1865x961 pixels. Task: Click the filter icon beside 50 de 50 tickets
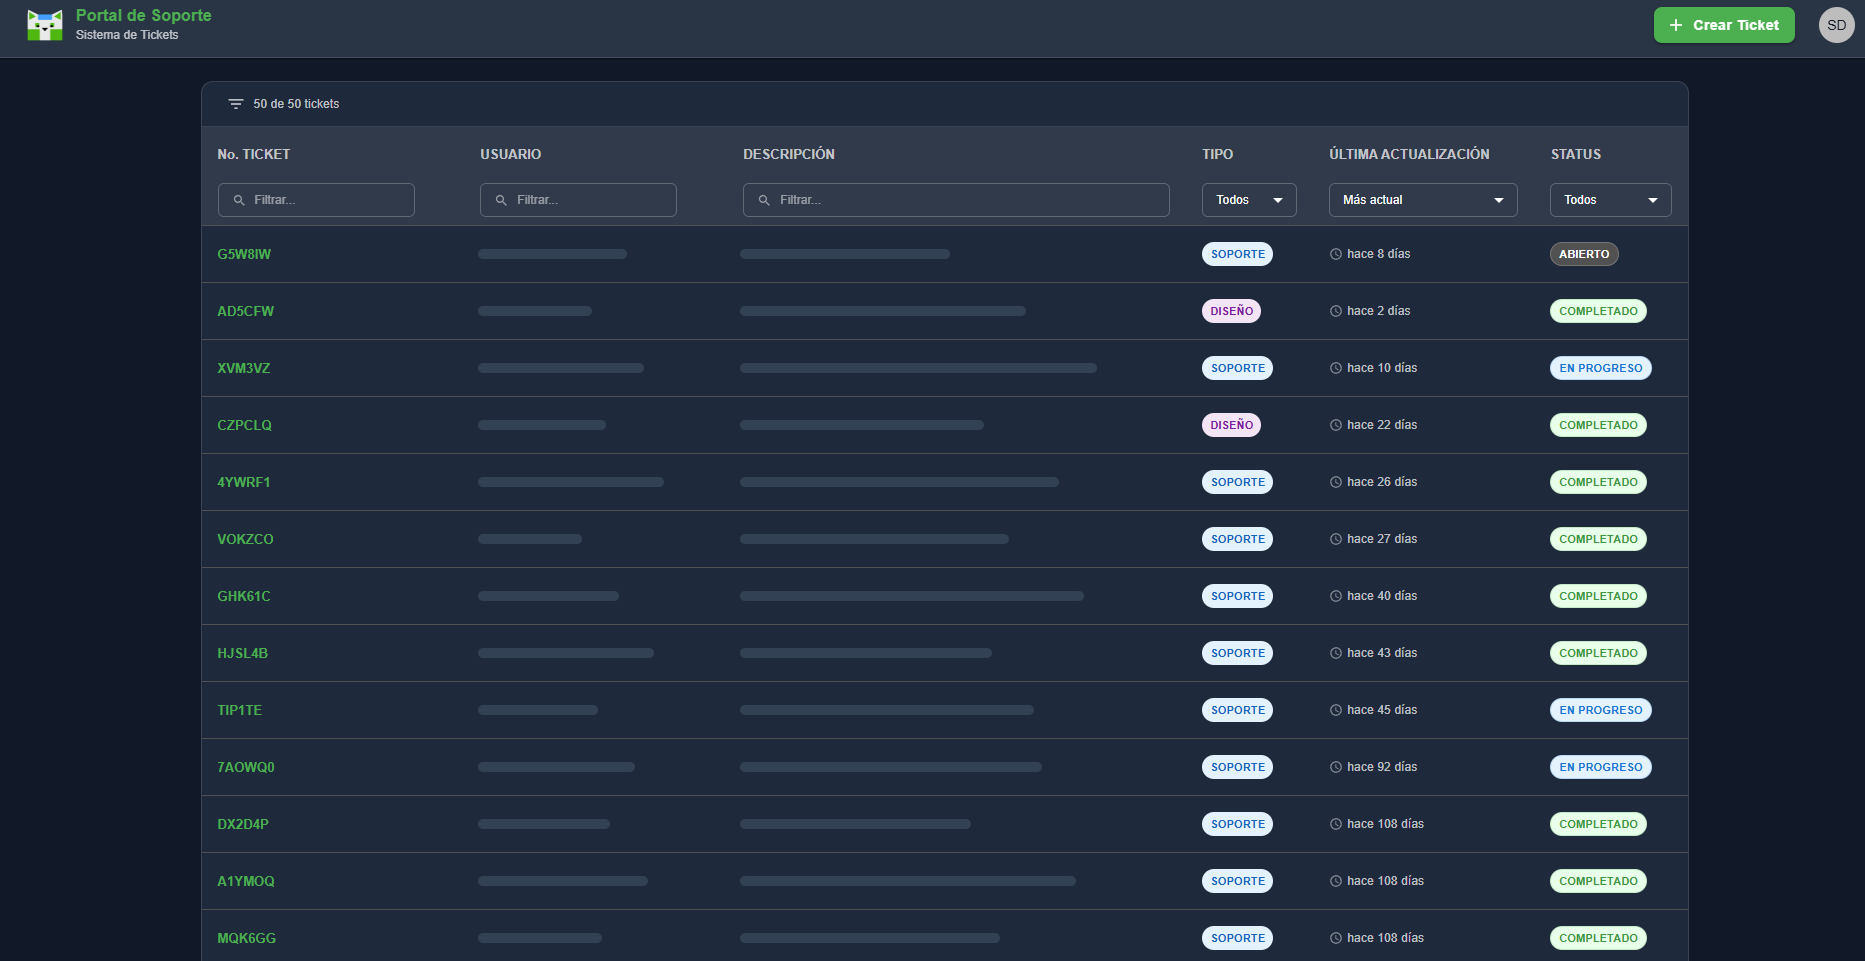(x=236, y=104)
